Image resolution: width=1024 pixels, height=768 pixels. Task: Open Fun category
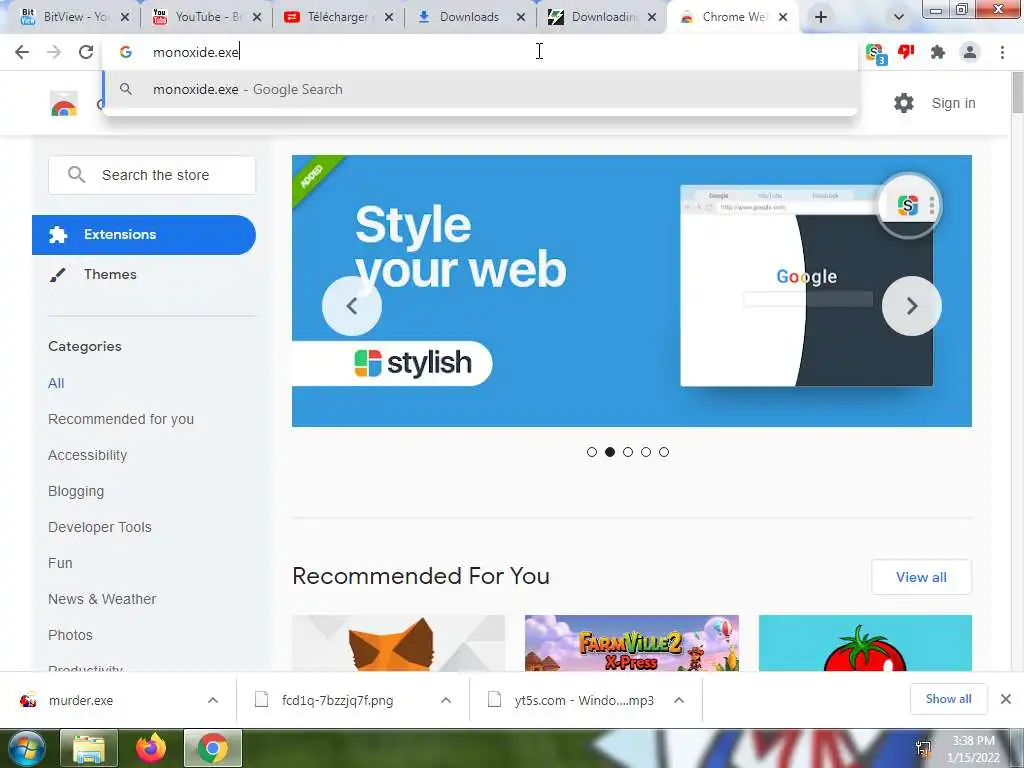[x=60, y=563]
